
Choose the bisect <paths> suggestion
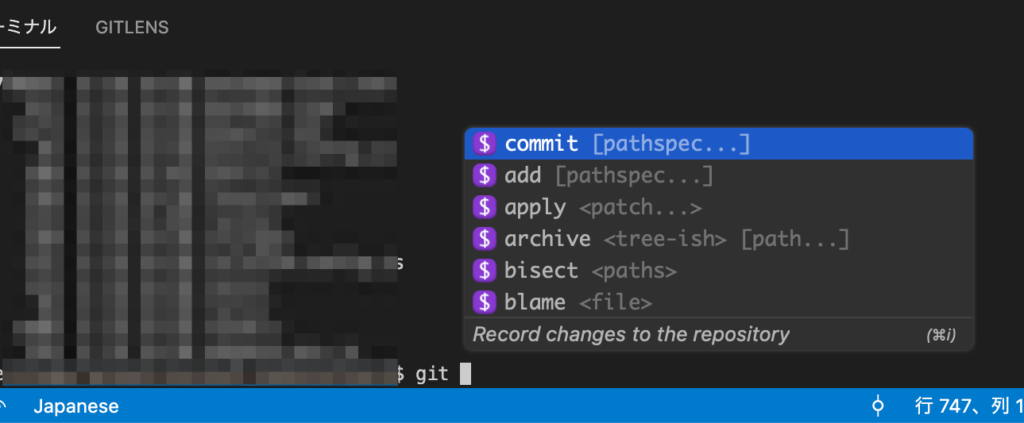718,270
